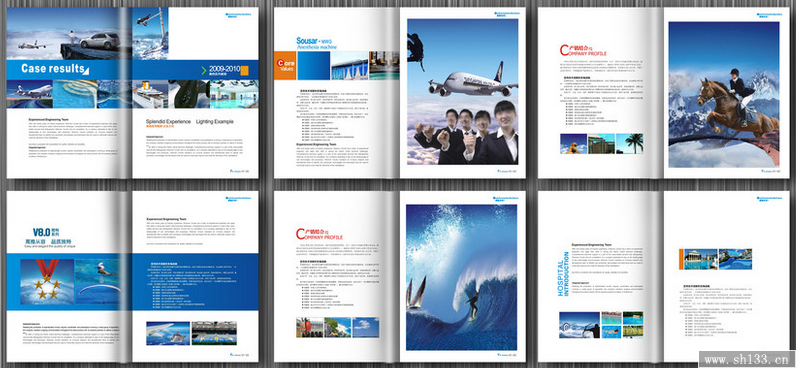Image resolution: width=796 pixels, height=368 pixels.
Task: Click the '2009-2010' arrow label
Action: (220, 69)
